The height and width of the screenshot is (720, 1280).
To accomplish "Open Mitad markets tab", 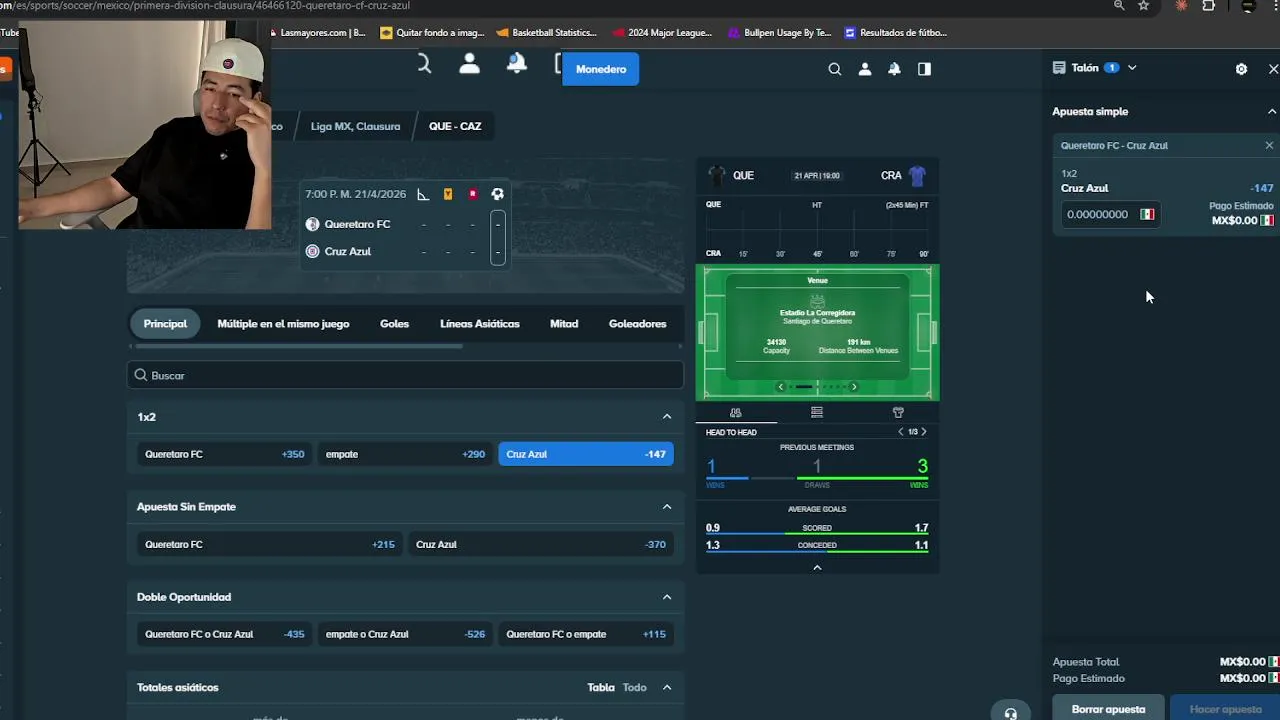I will coord(564,324).
